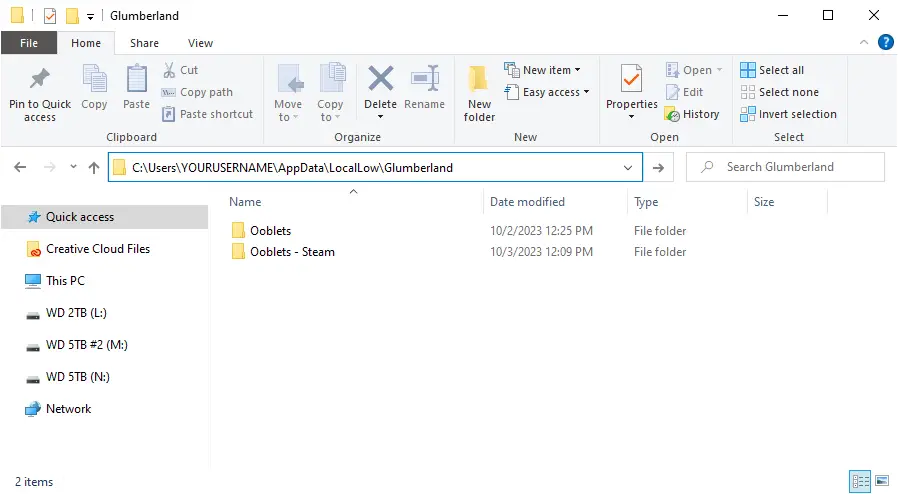Click the Up one level arrow
Screen dimensions: 898x494
point(94,167)
